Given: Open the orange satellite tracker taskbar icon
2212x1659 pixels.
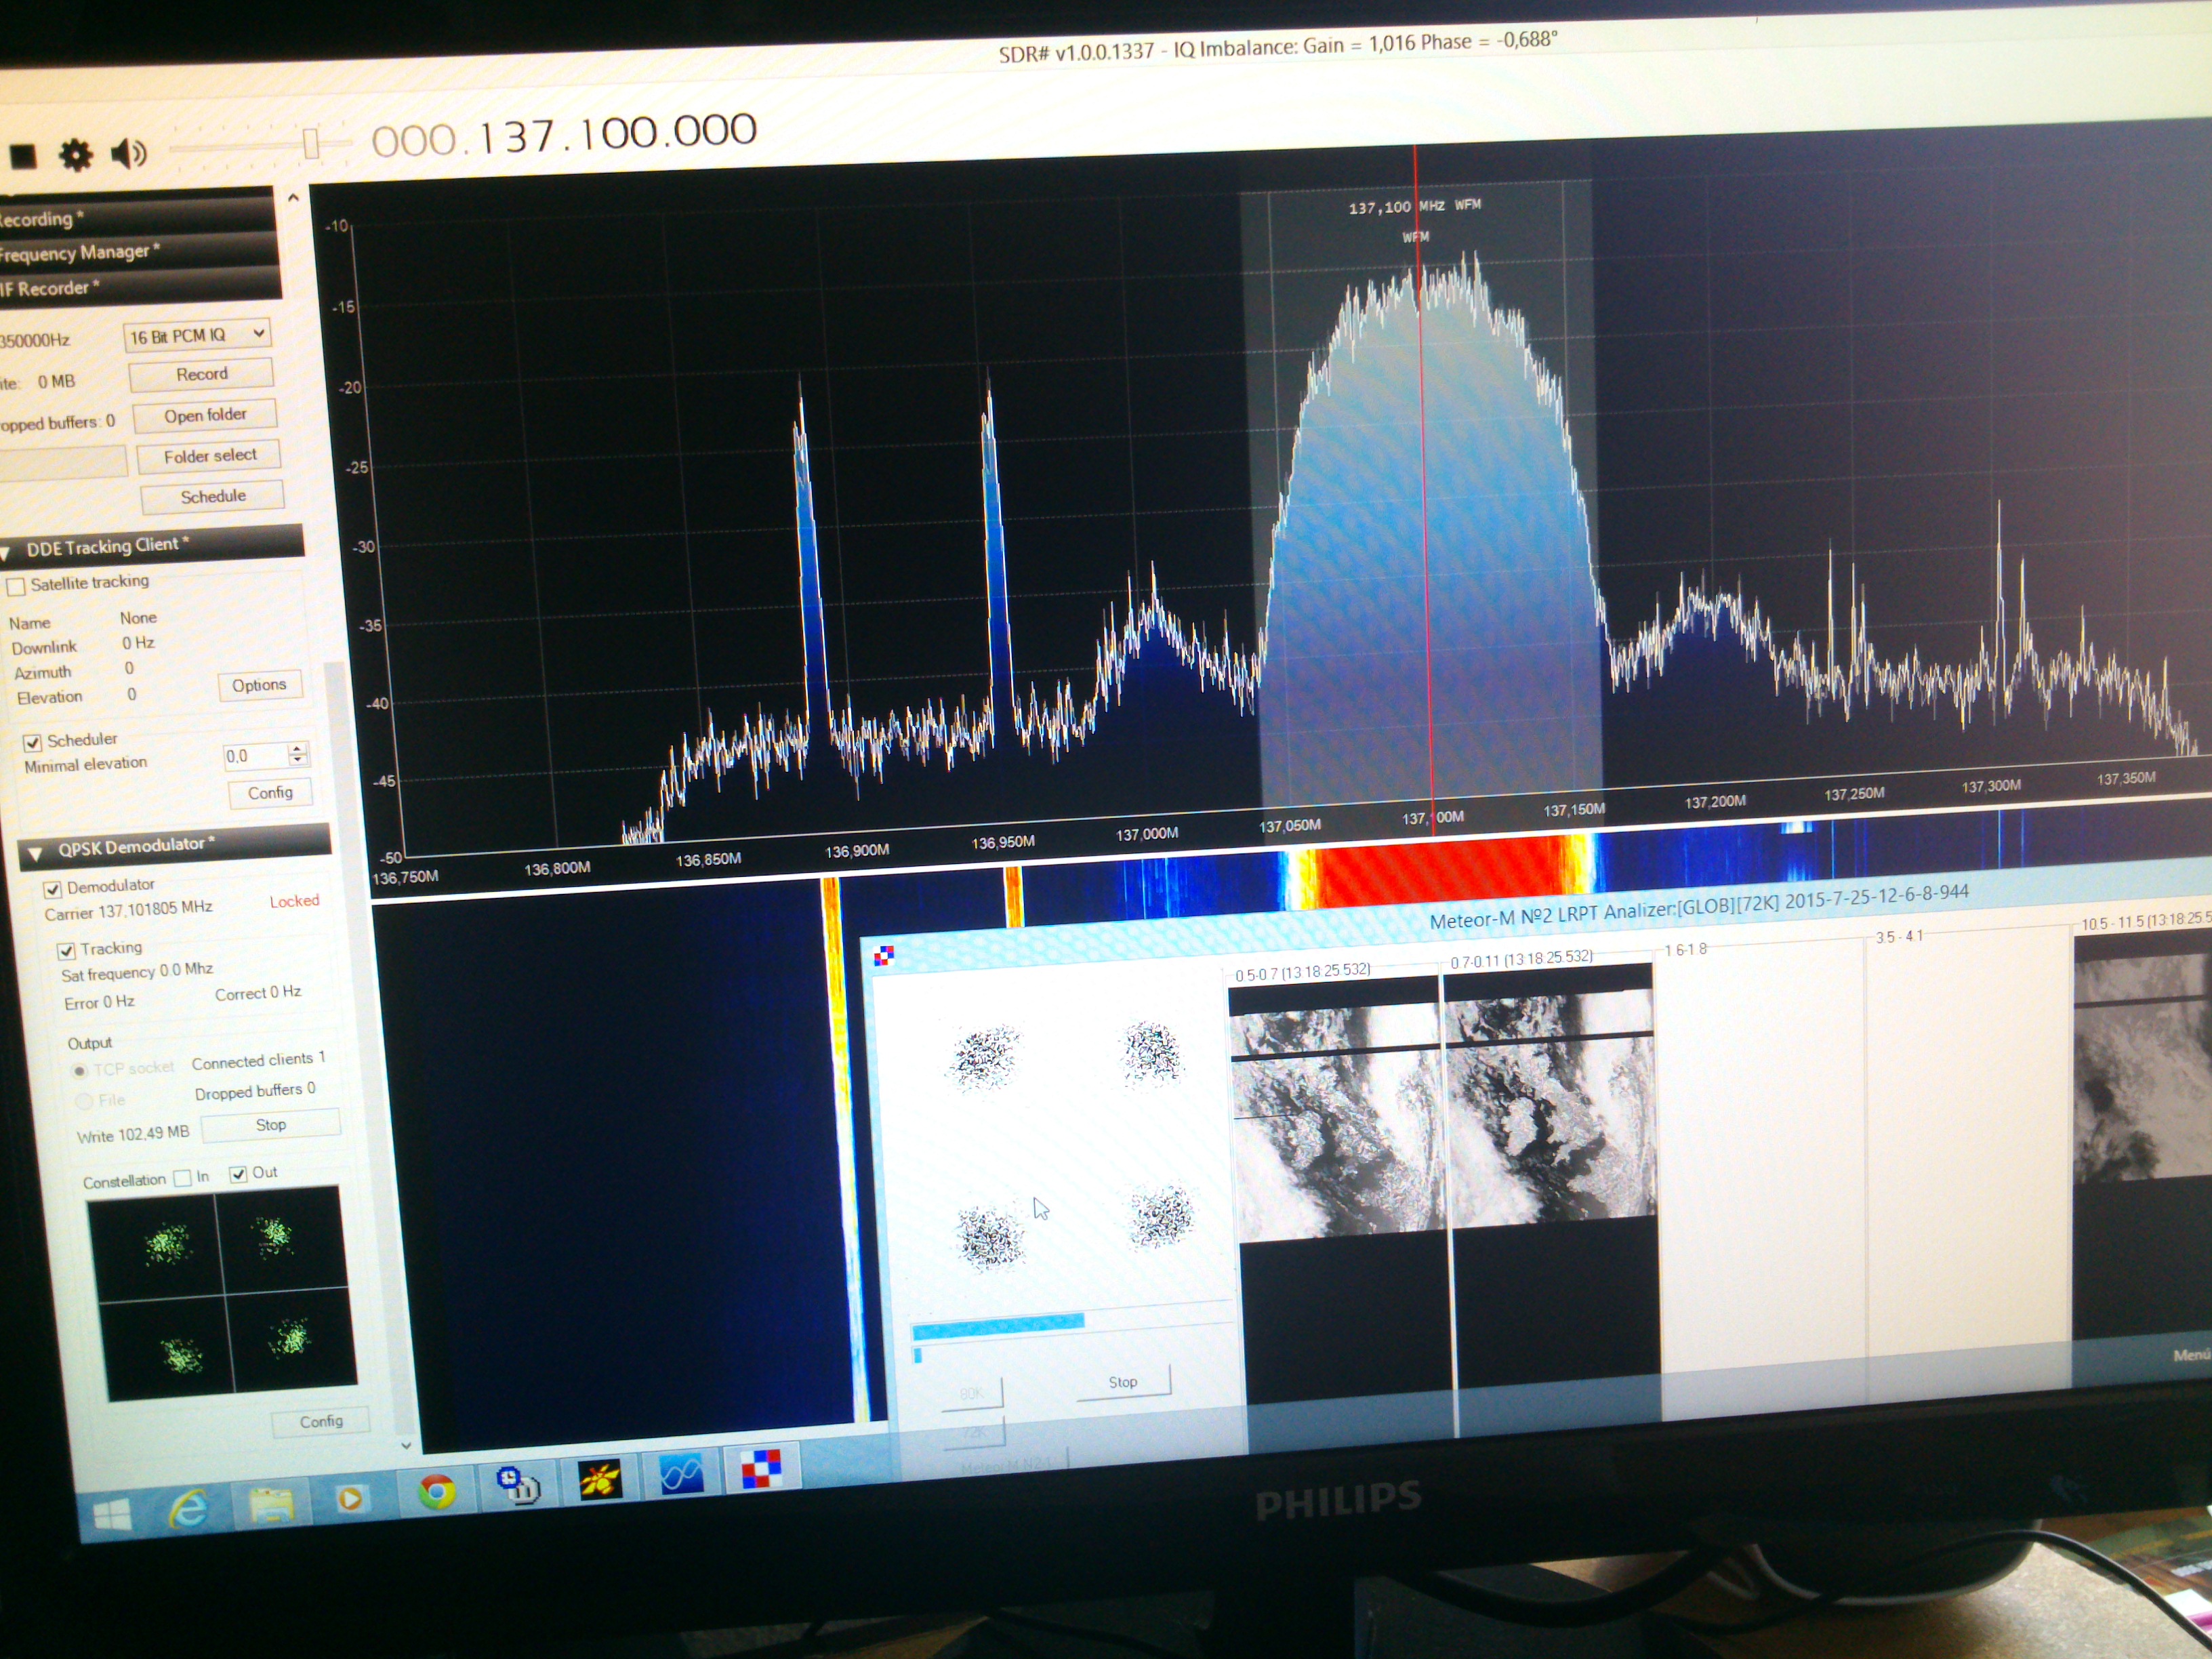Looking at the screenshot, I should coord(600,1479).
